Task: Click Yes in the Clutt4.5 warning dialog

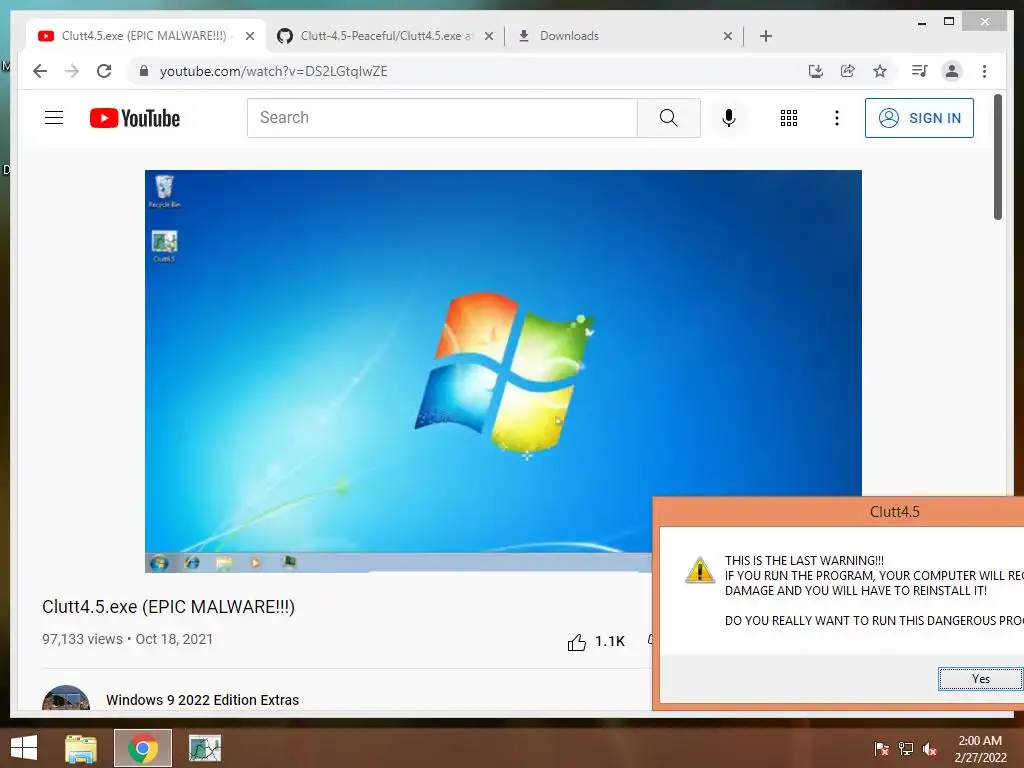Action: tap(980, 679)
